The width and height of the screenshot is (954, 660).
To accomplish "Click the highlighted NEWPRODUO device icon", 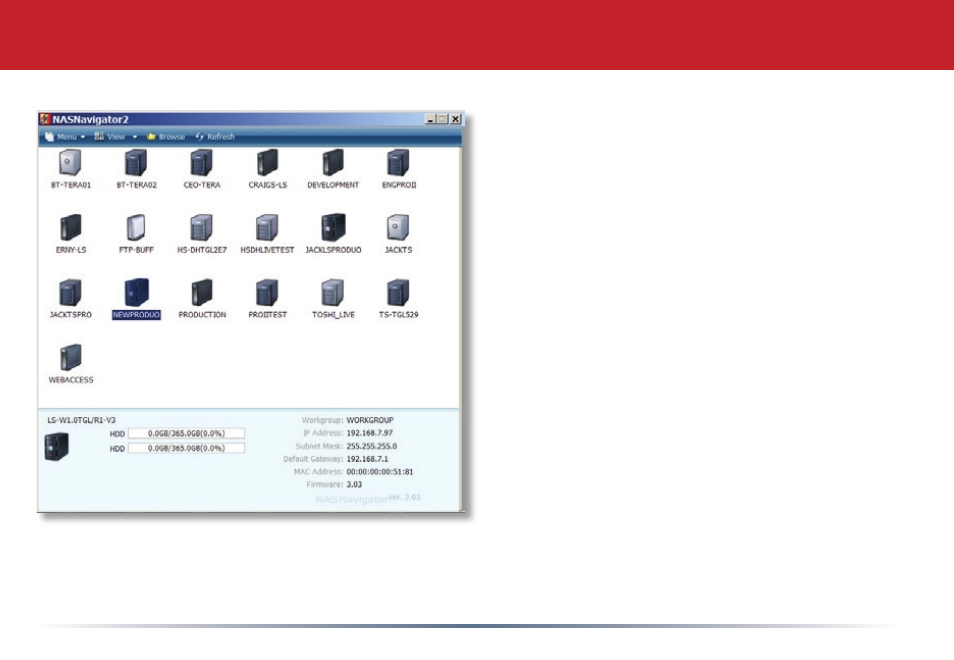I will 136,293.
